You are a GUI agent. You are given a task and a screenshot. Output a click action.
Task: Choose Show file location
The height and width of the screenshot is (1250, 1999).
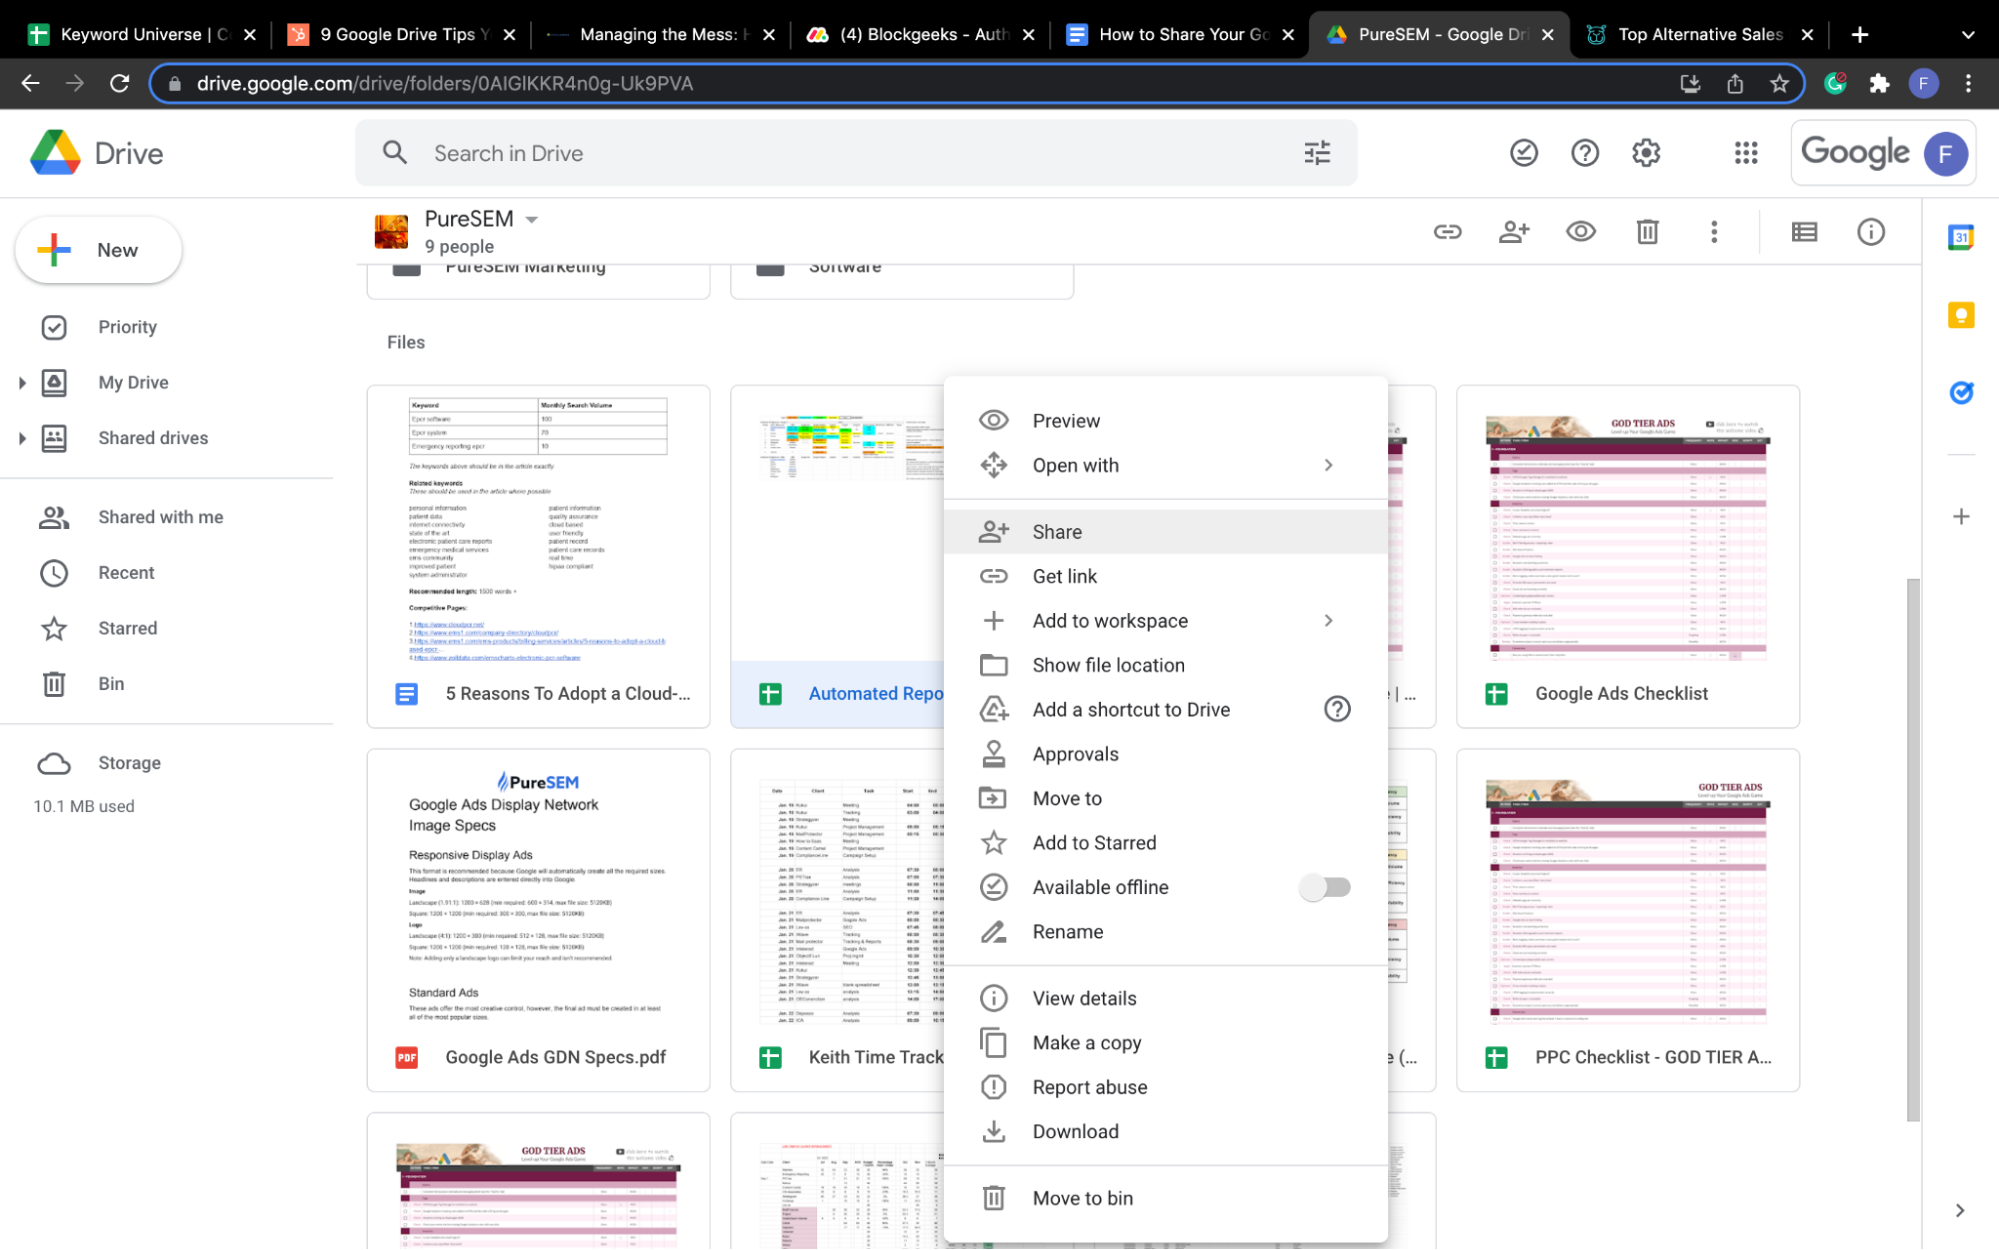(x=1165, y=665)
